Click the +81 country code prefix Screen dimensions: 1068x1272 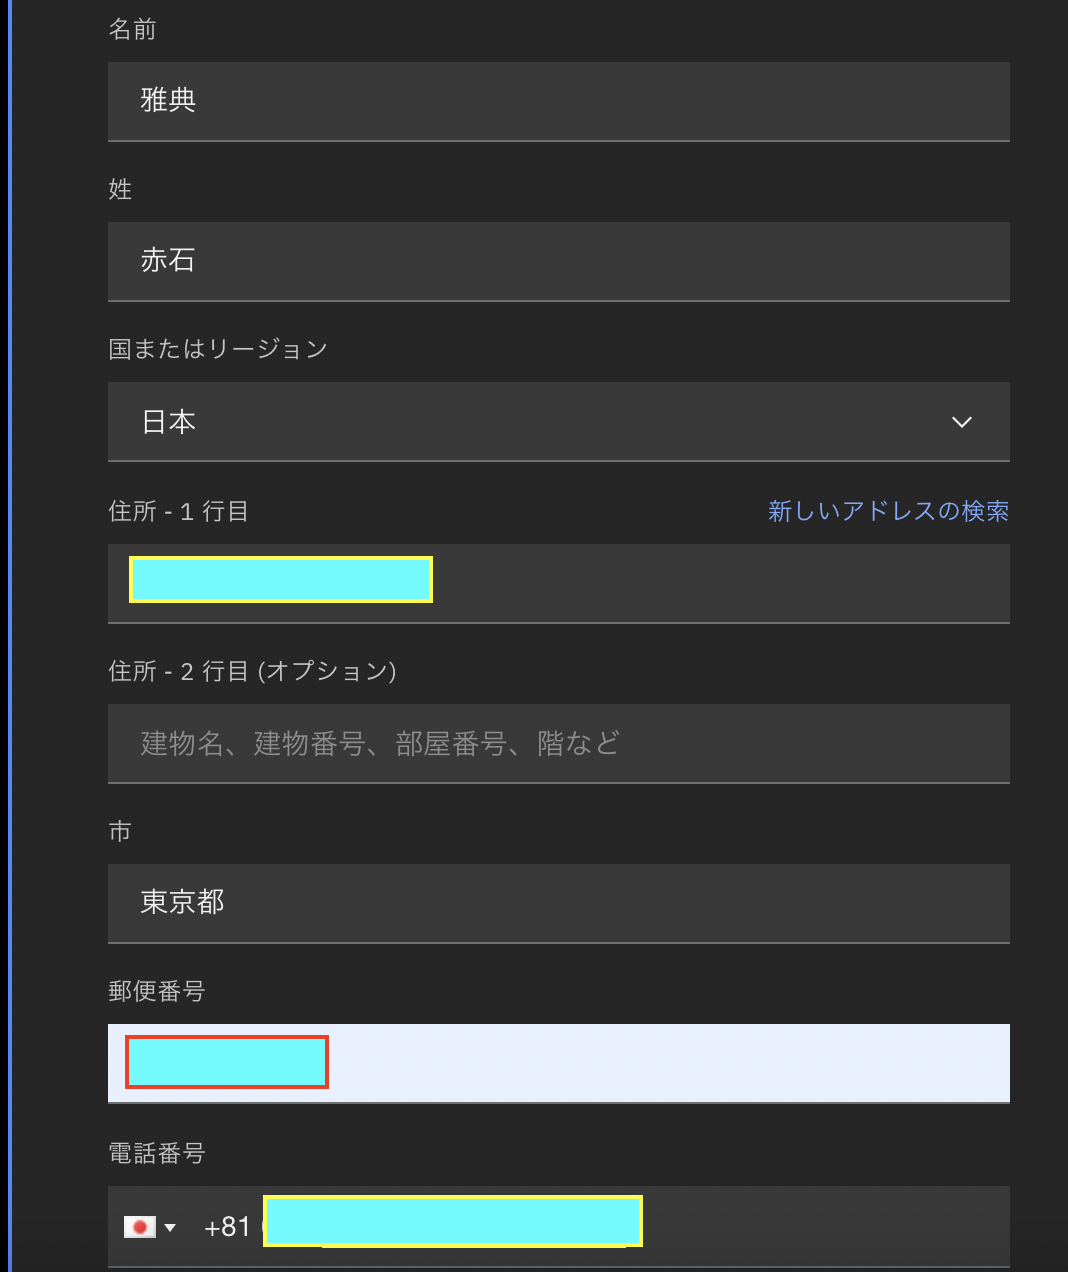click(x=227, y=1227)
